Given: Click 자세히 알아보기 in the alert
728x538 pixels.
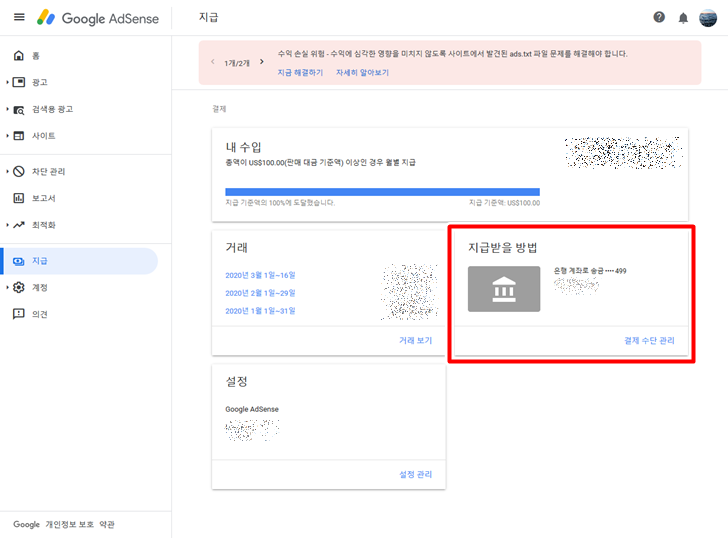Looking at the screenshot, I should 362,73.
